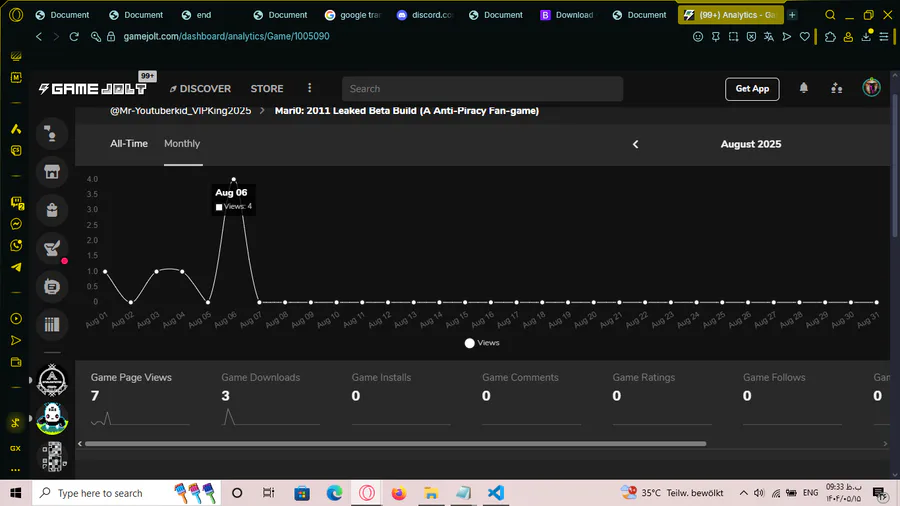Open Firefox from the taskbar

click(x=398, y=493)
